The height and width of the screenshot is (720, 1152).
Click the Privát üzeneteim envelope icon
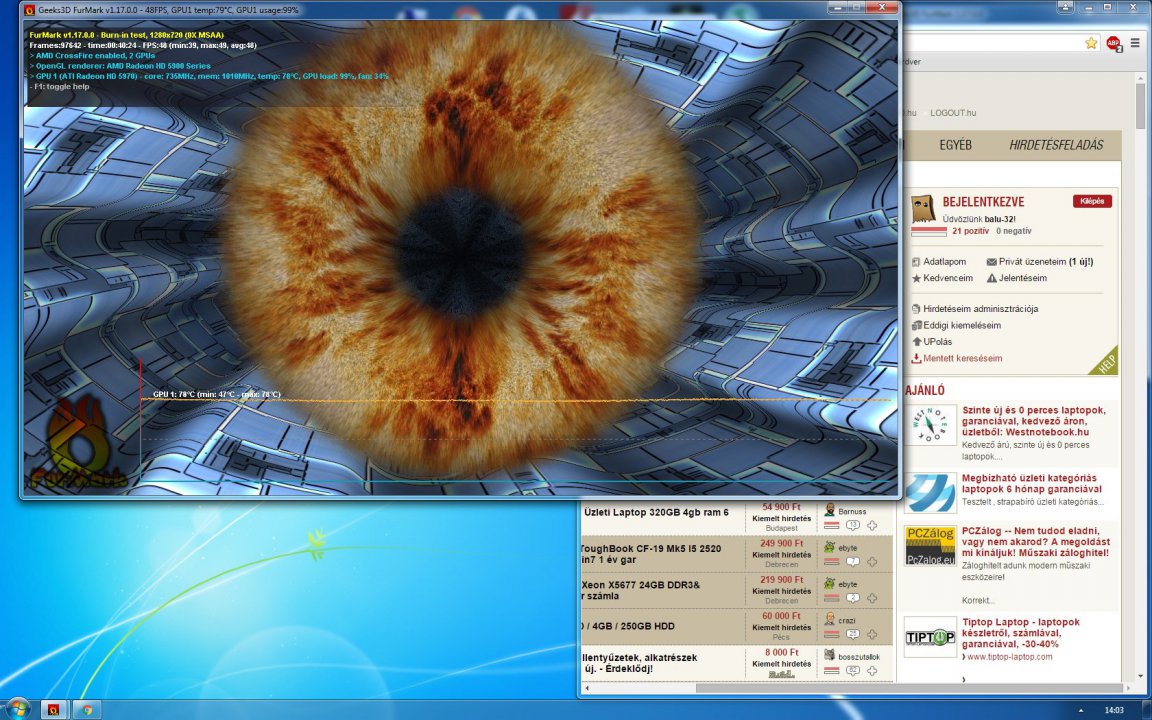pos(991,262)
